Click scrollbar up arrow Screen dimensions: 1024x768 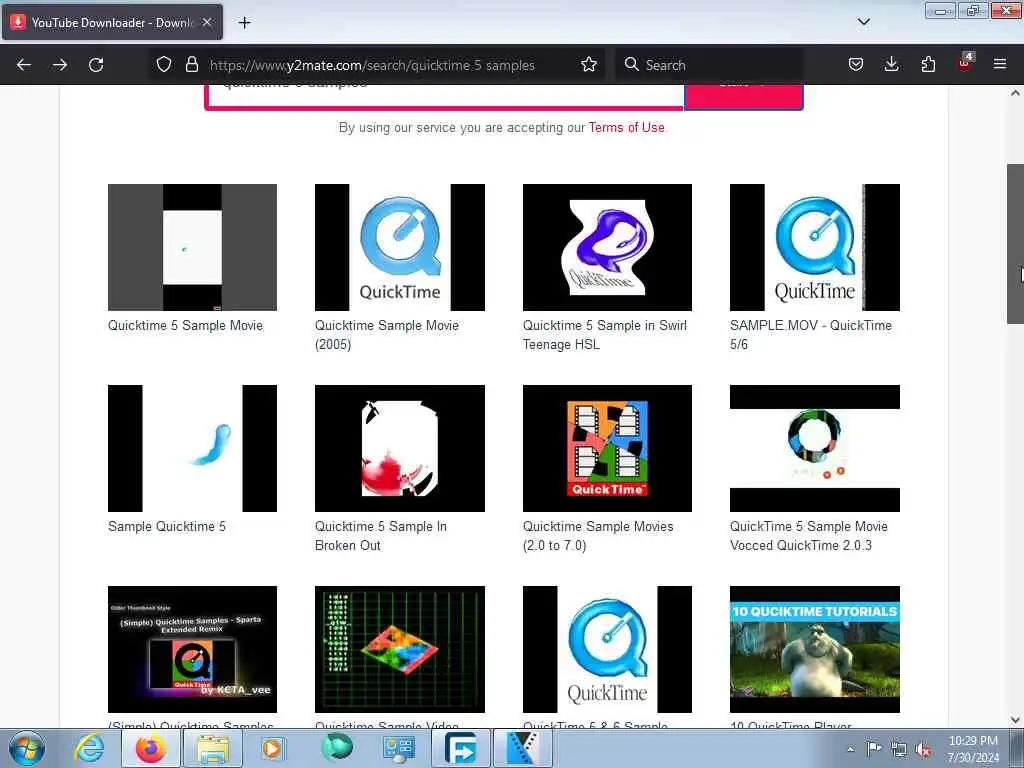1015,93
